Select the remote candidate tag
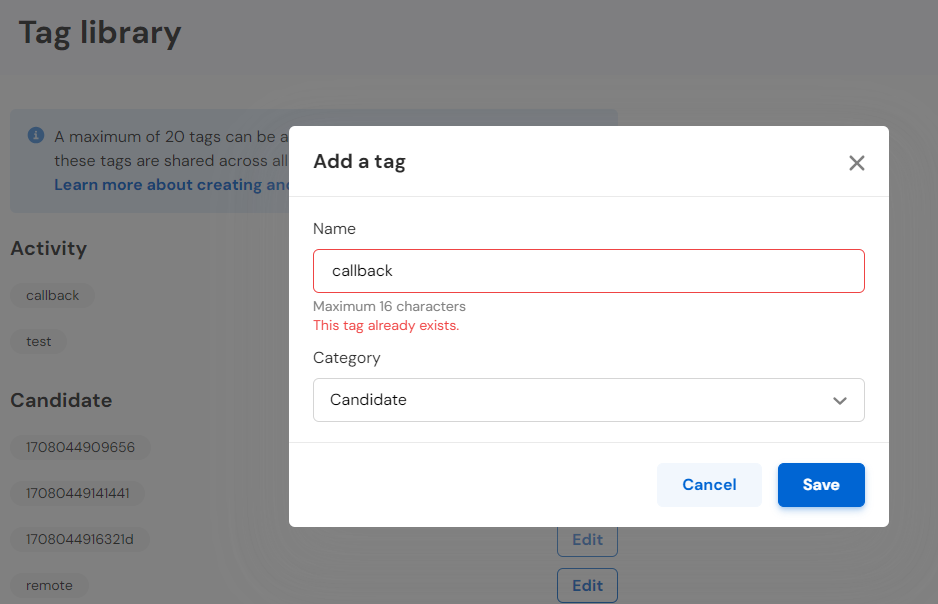The height and width of the screenshot is (604, 938). click(49, 585)
